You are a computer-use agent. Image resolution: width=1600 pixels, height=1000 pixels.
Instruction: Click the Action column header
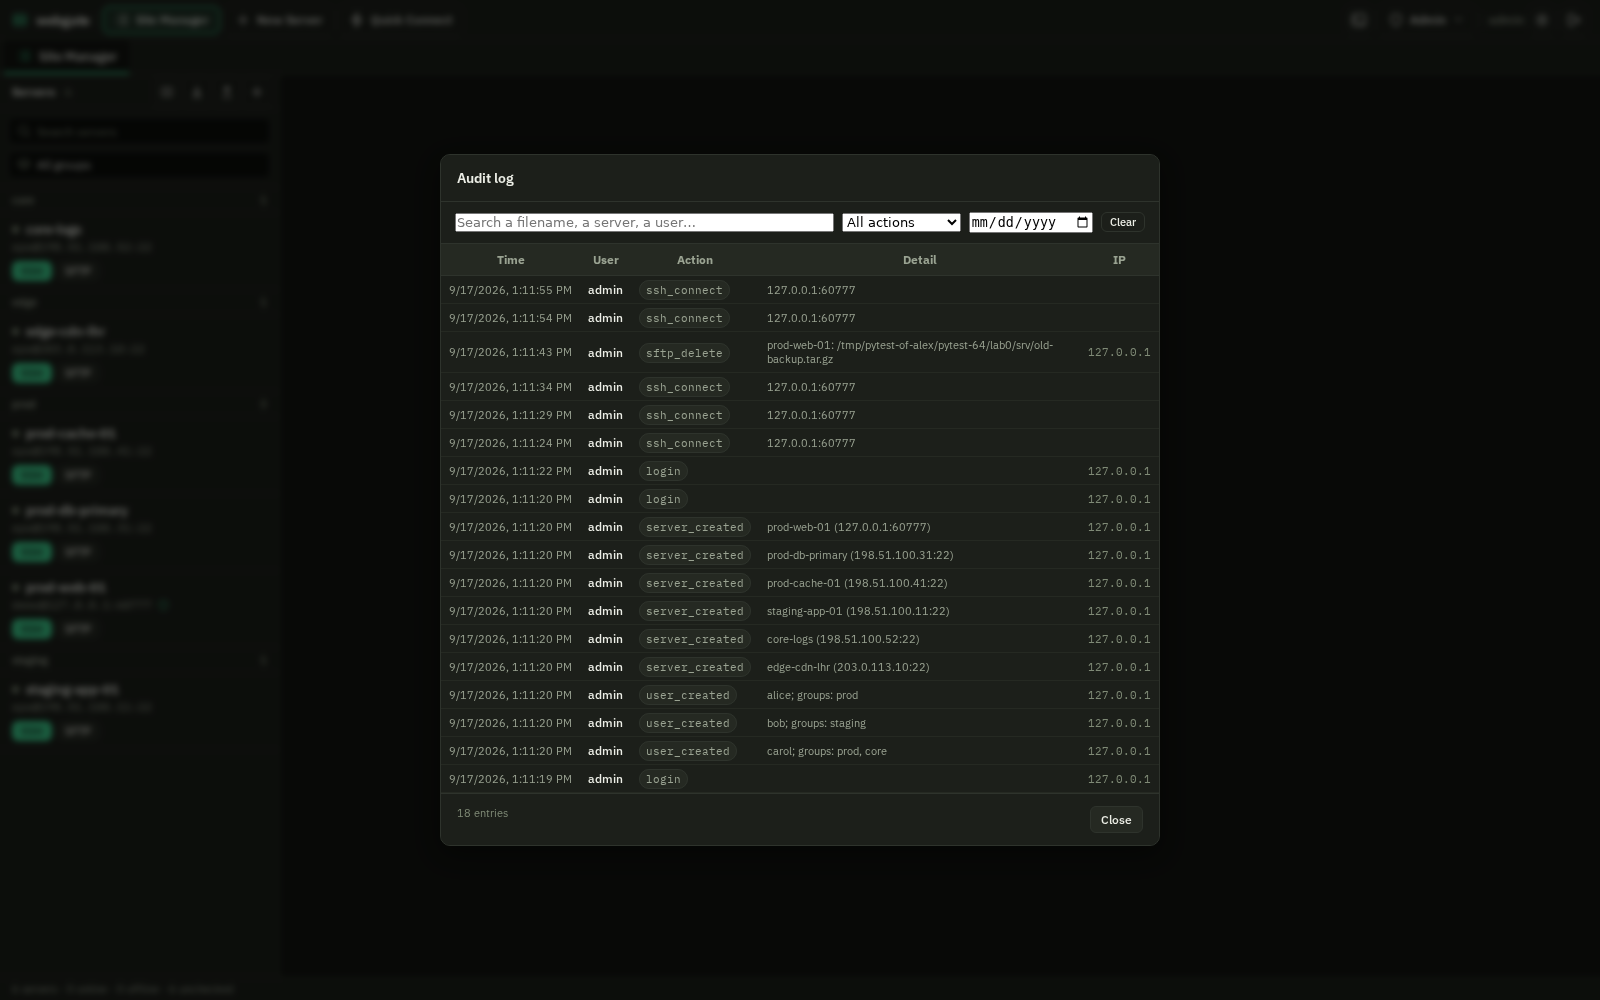click(695, 260)
